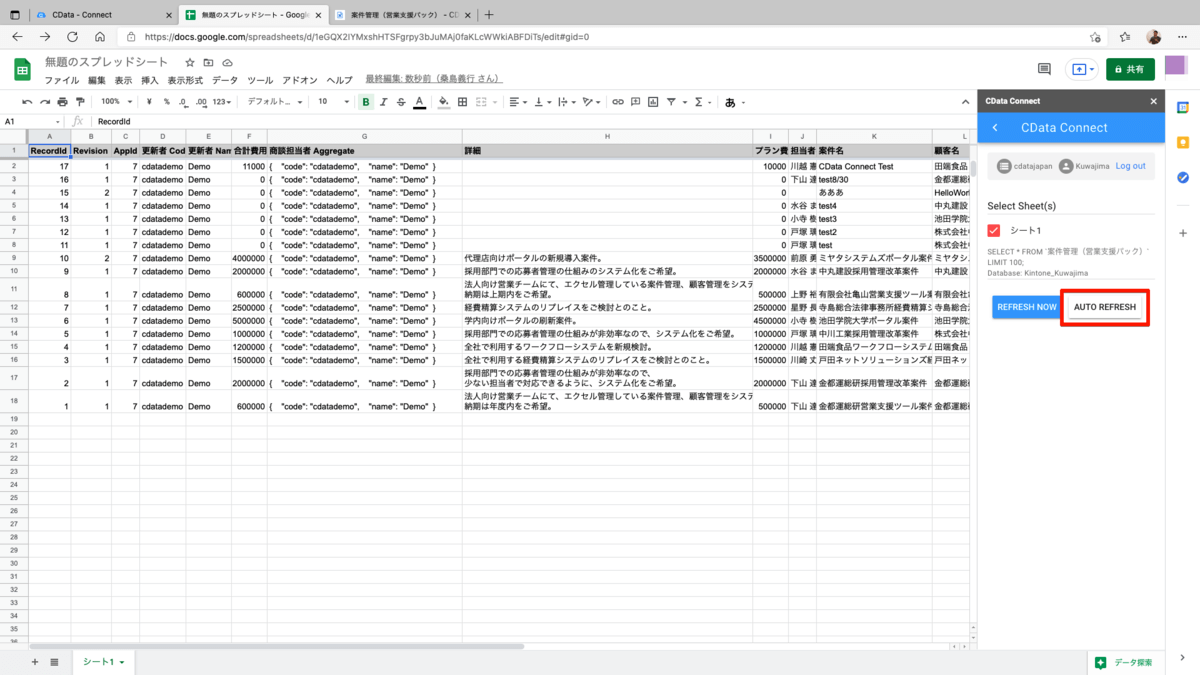This screenshot has height=675, width=1200.
Task: Click the cloud save status icon
Action: [227, 63]
